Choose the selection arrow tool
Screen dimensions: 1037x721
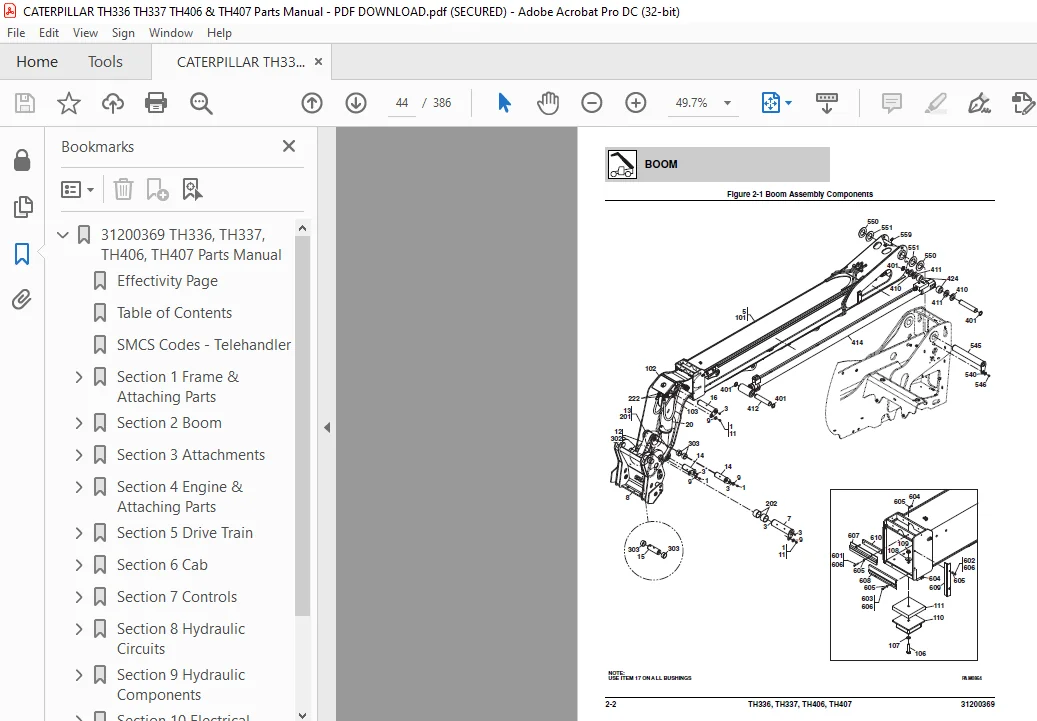(x=505, y=103)
